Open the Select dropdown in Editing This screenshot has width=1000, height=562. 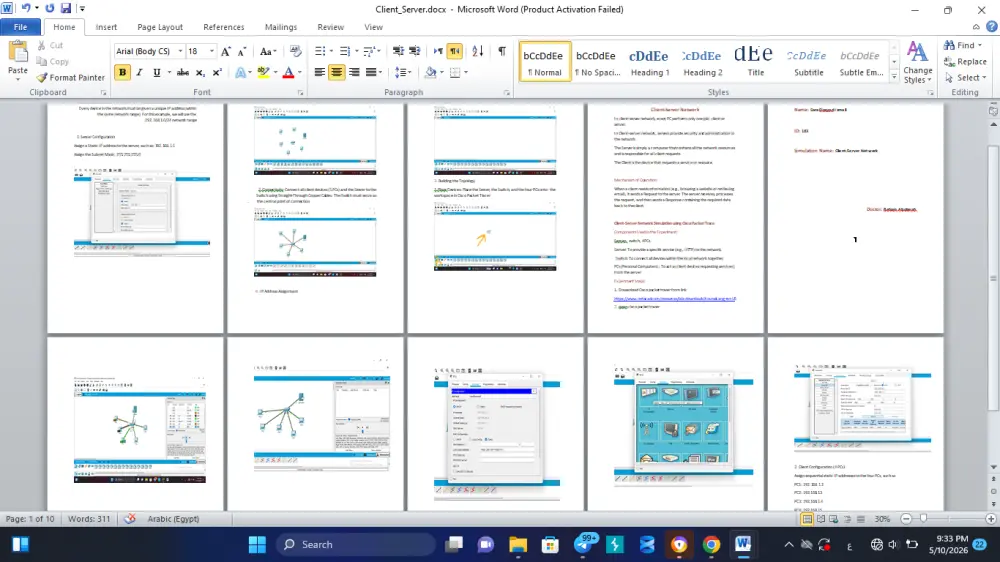pyautogui.click(x=965, y=77)
